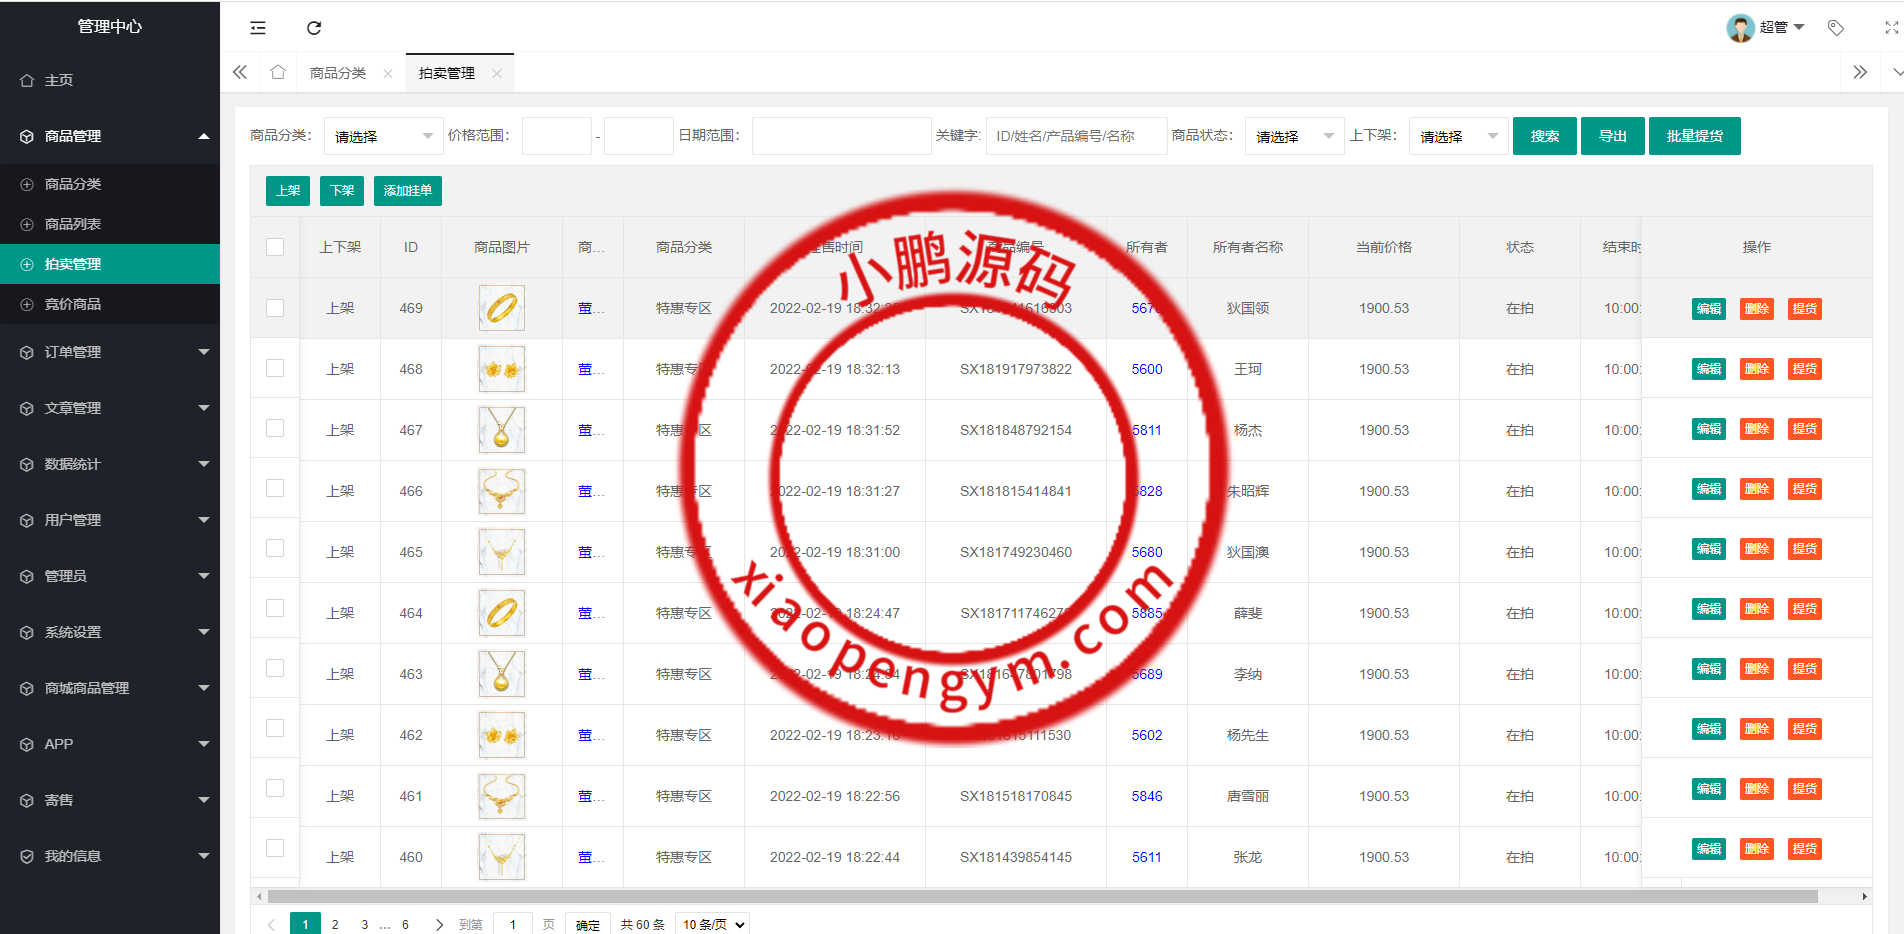Click the tag icon near user avatar
The height and width of the screenshot is (934, 1904).
(x=1836, y=28)
